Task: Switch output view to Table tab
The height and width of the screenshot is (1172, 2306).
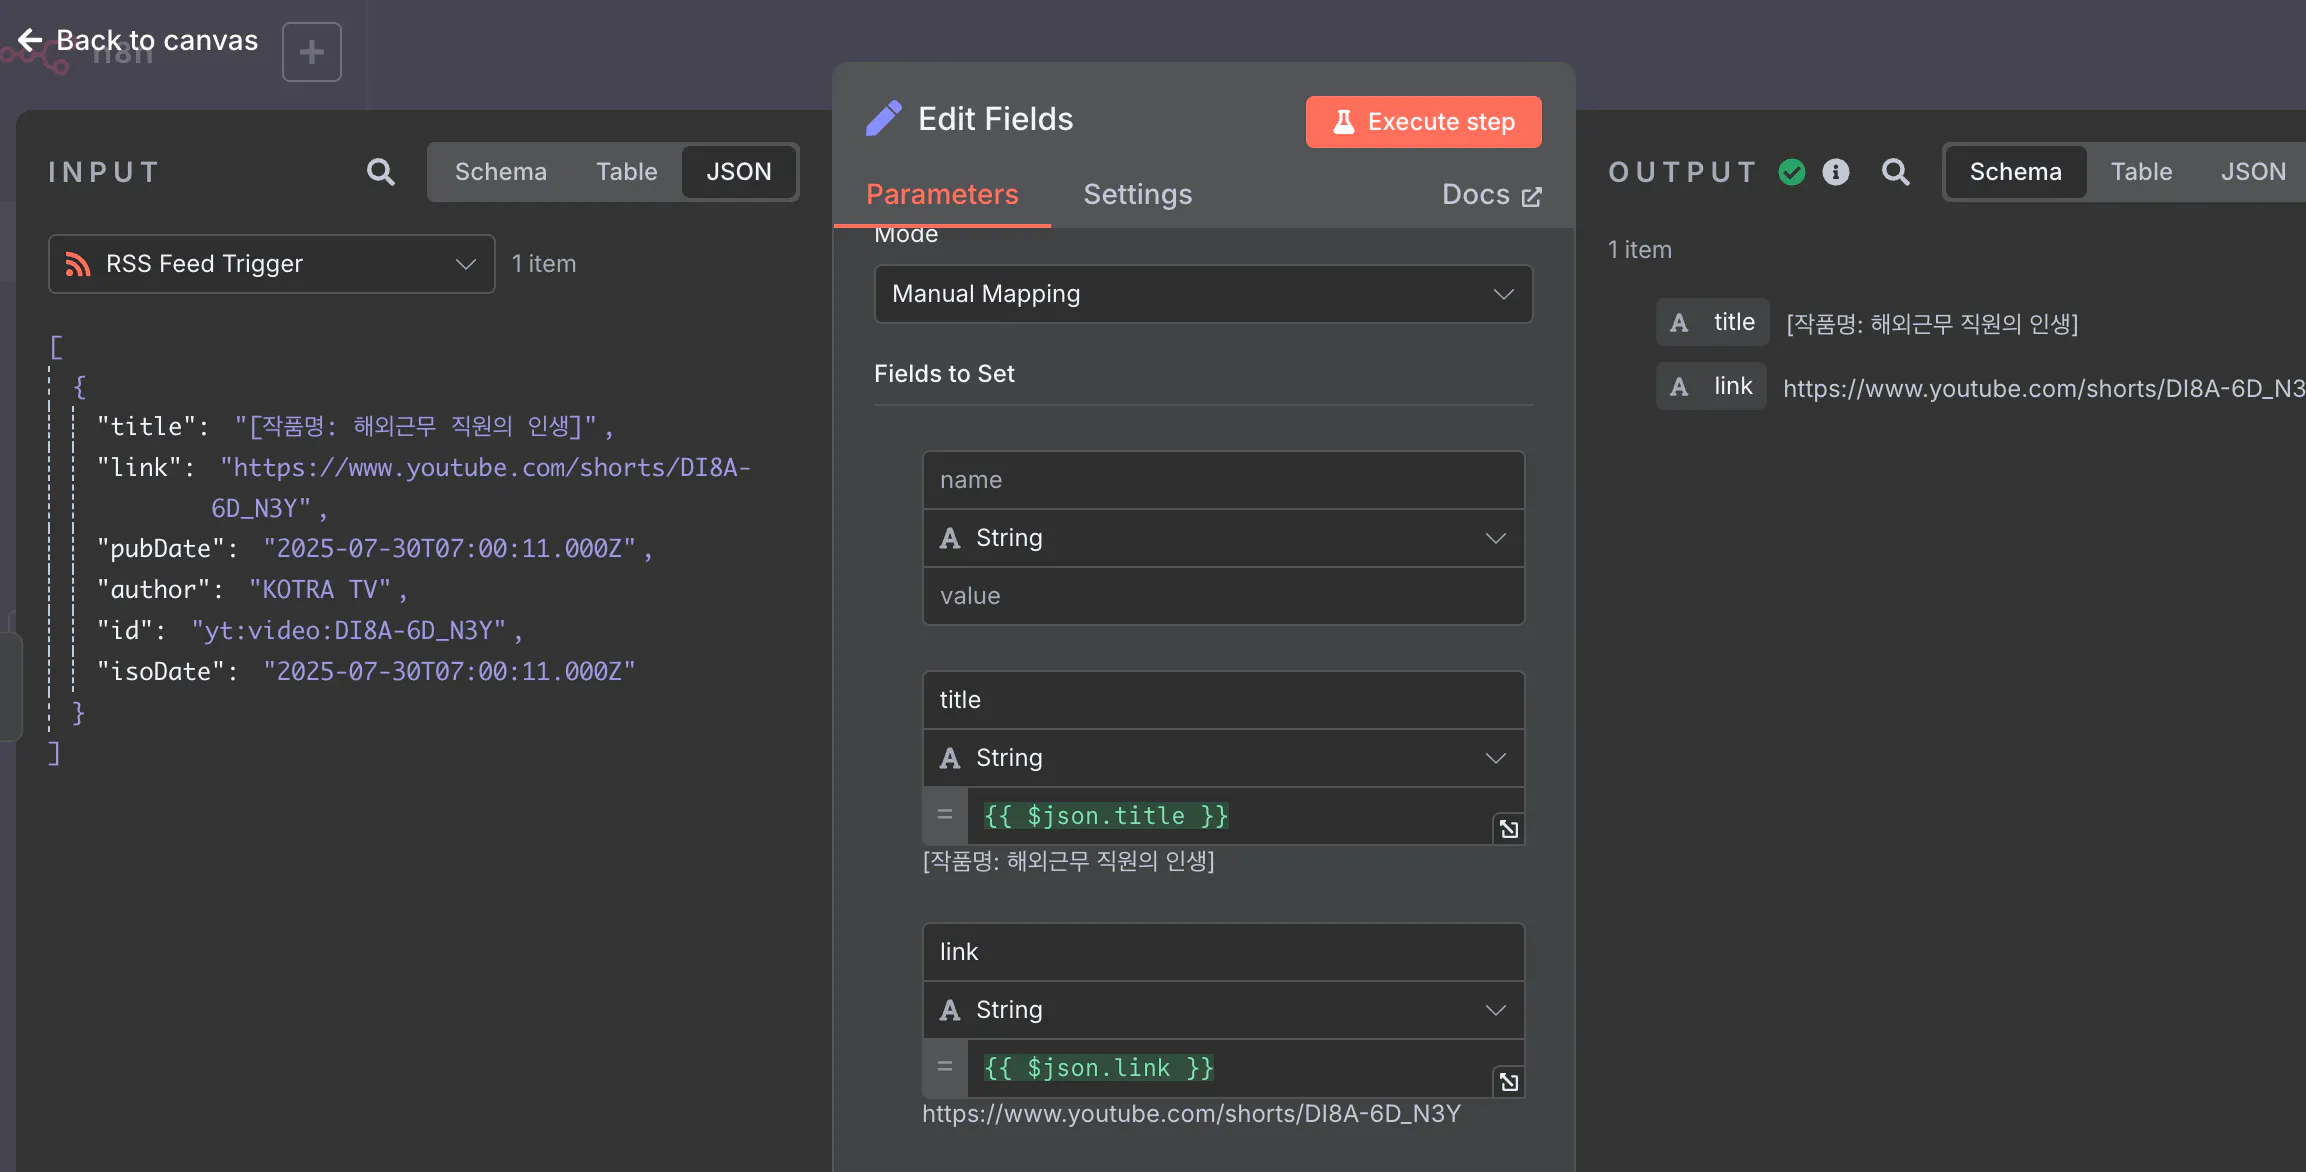Action: [2141, 172]
